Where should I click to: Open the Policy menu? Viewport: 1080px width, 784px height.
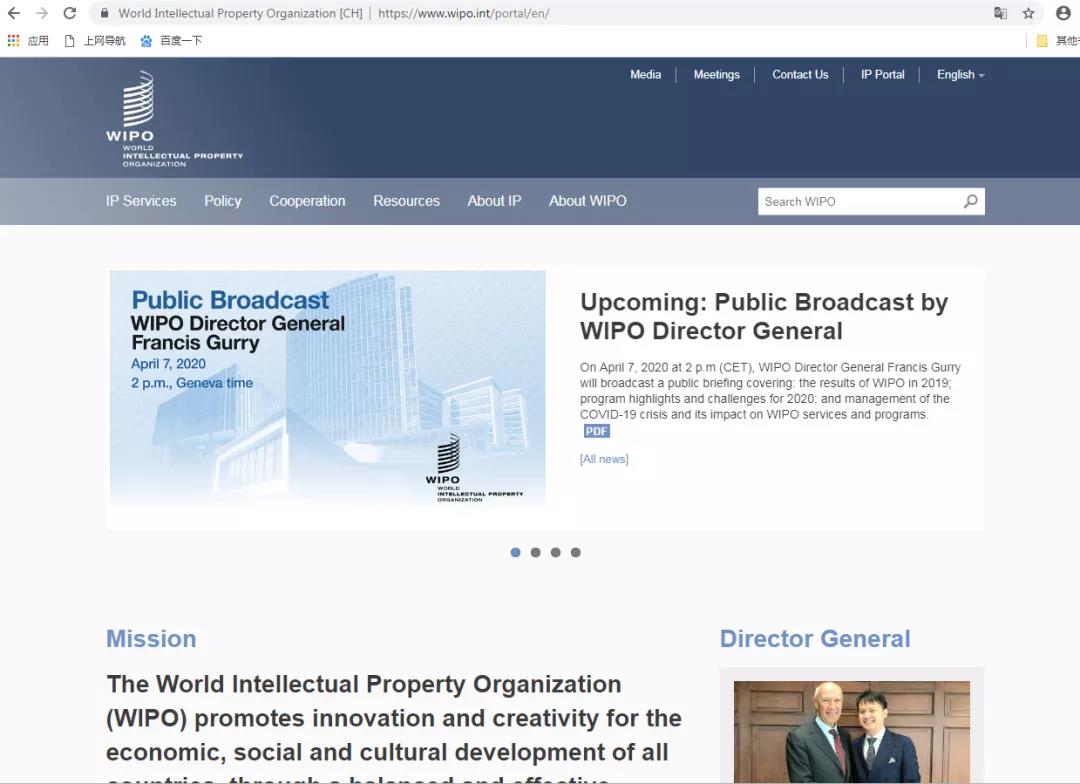(222, 200)
